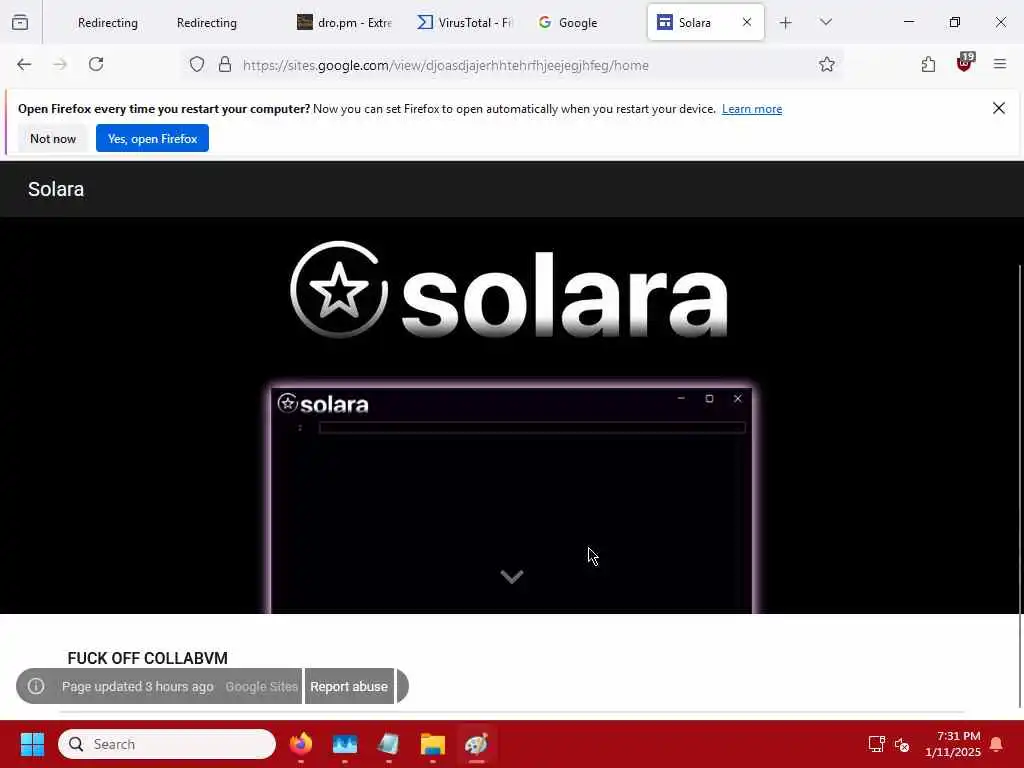Switch to first Redirecting tab

108,23
